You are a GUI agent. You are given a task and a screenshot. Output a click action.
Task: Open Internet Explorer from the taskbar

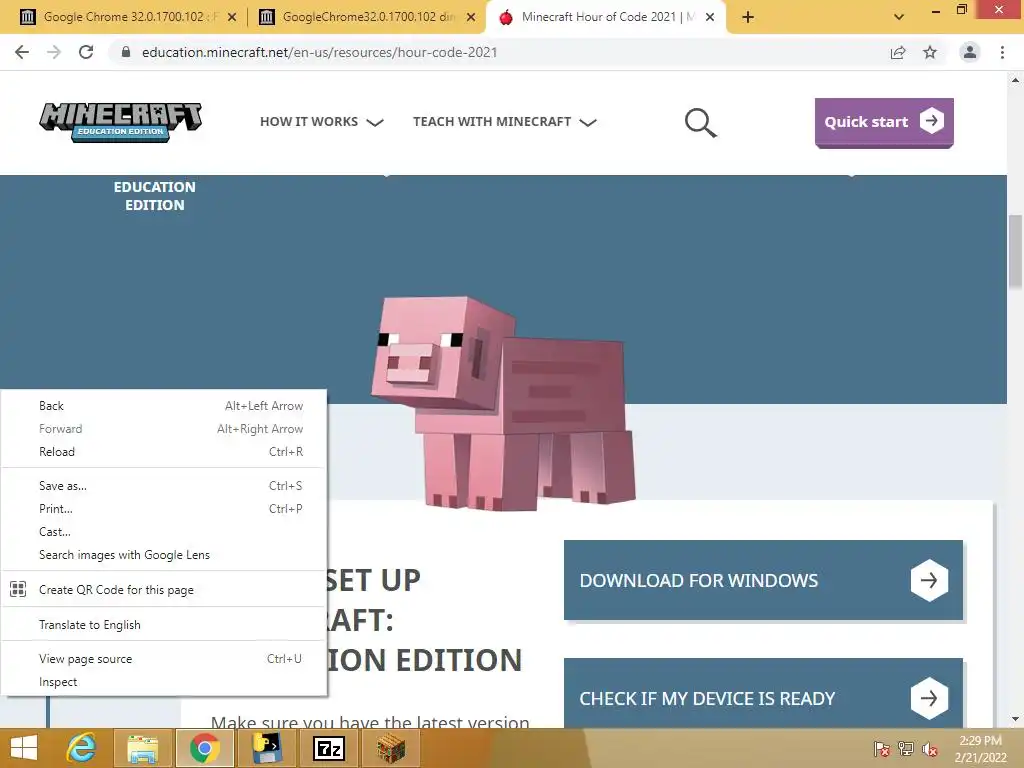point(82,748)
